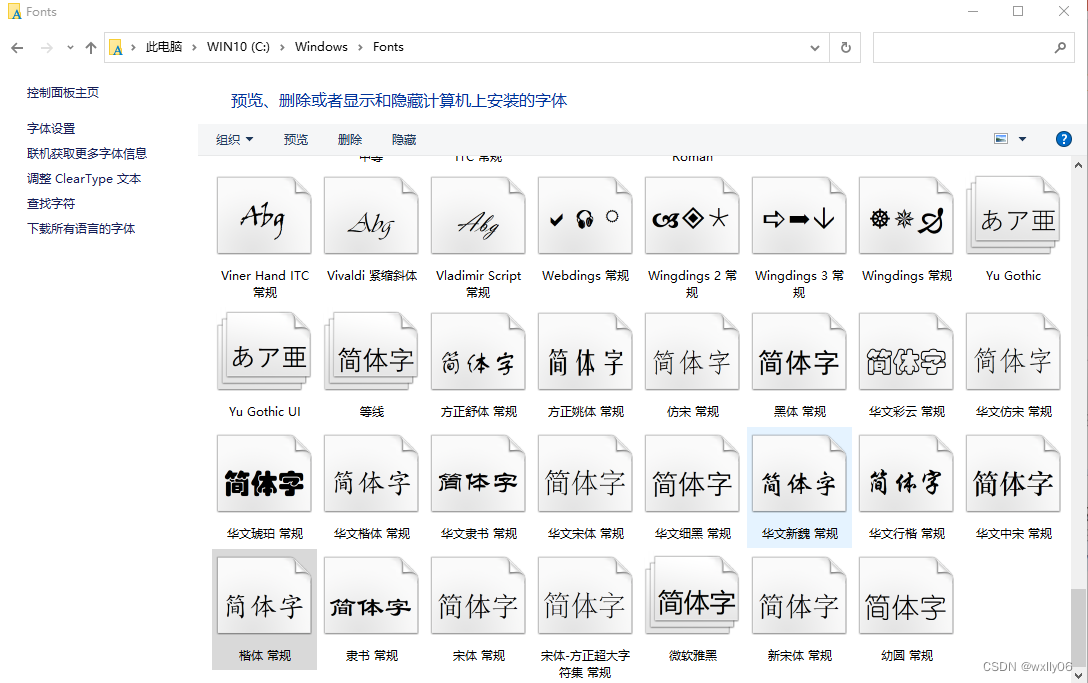1088x683 pixels.
Task: Select the Vivaldi 紧缩斜体 font icon
Action: 371,215
